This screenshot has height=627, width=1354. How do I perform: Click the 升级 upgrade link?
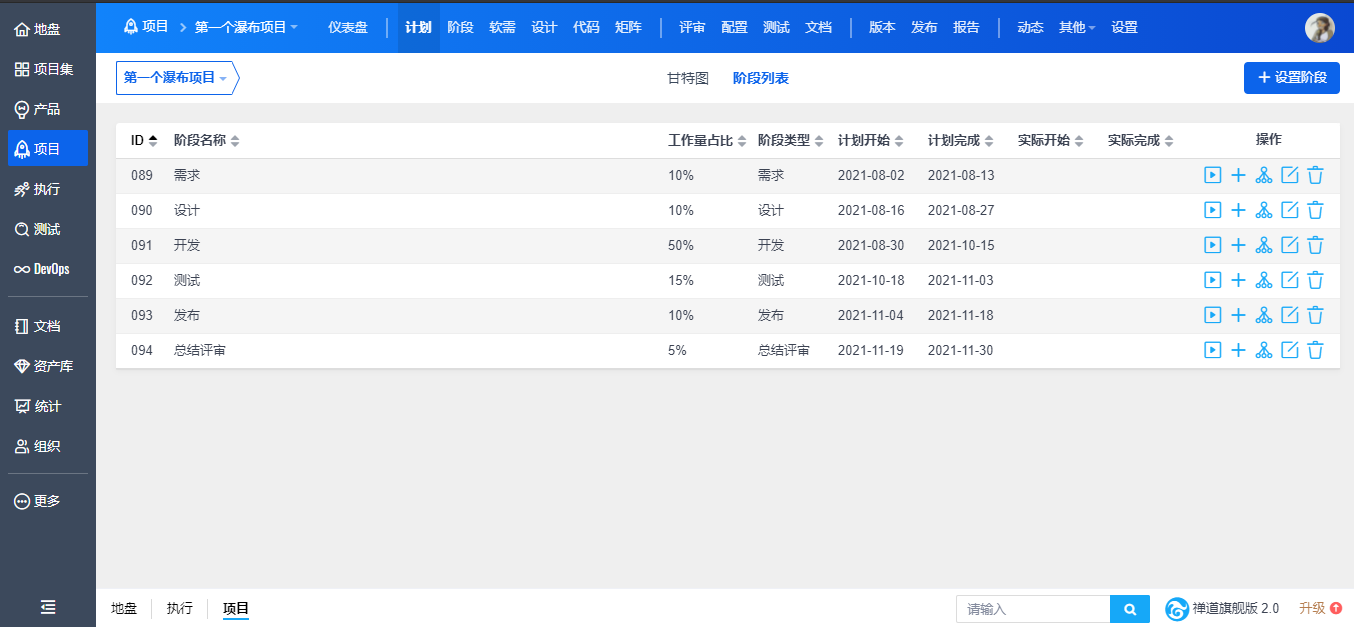1319,608
